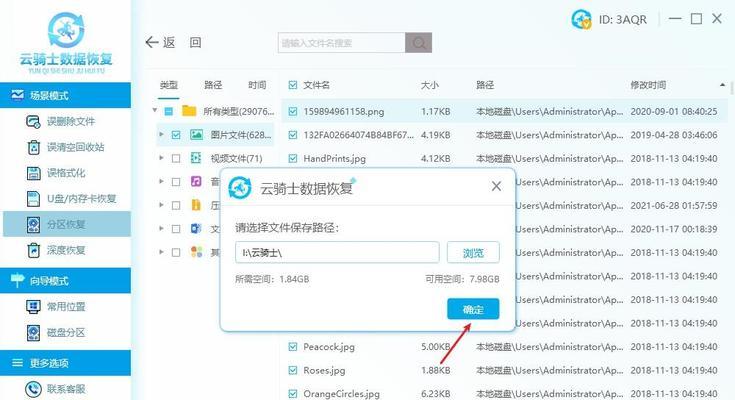Click the search magnifier button

click(419, 43)
